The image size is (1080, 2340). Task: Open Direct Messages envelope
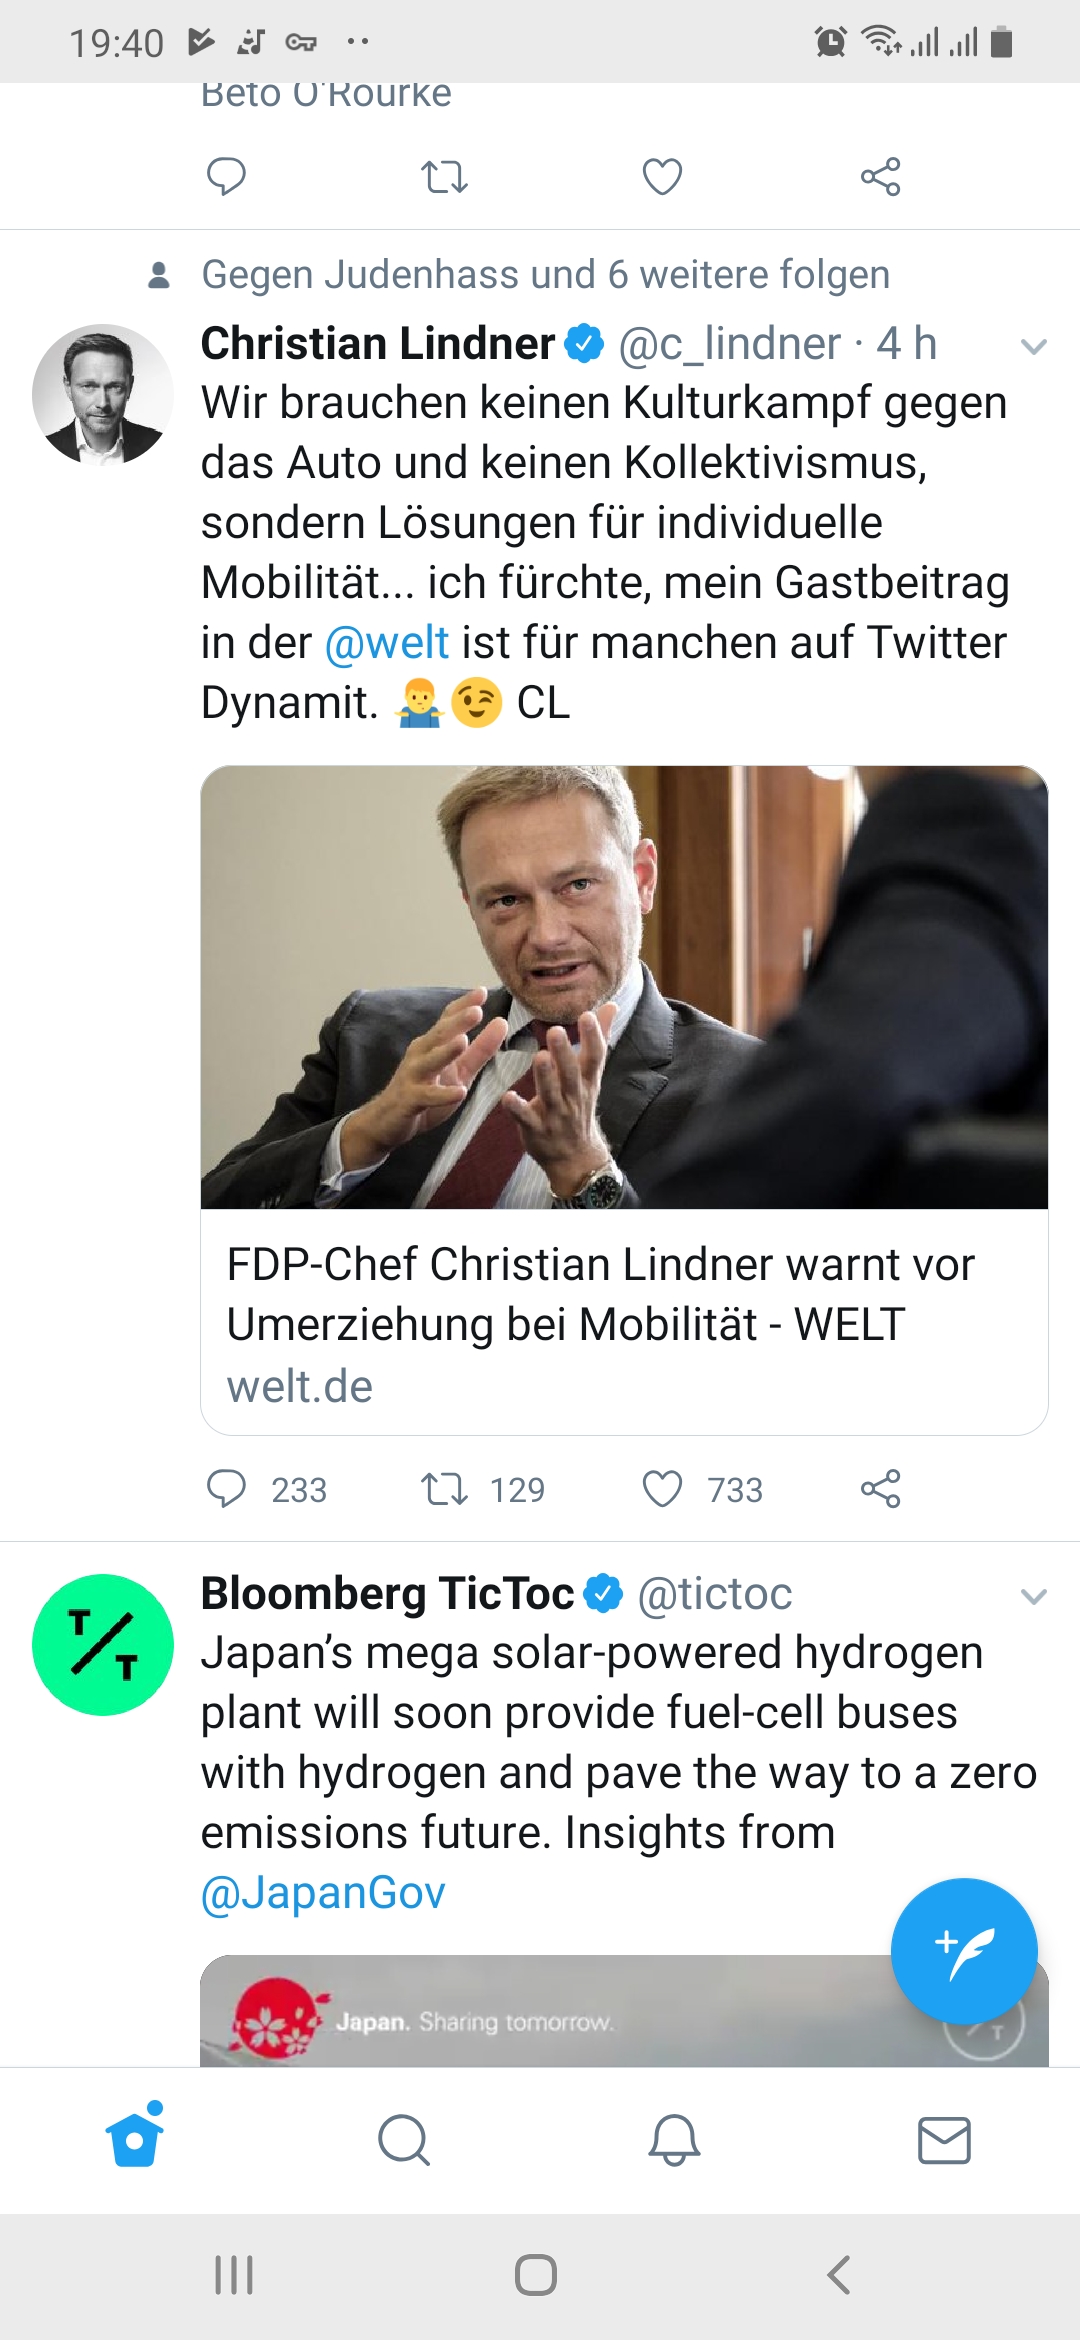[944, 2139]
